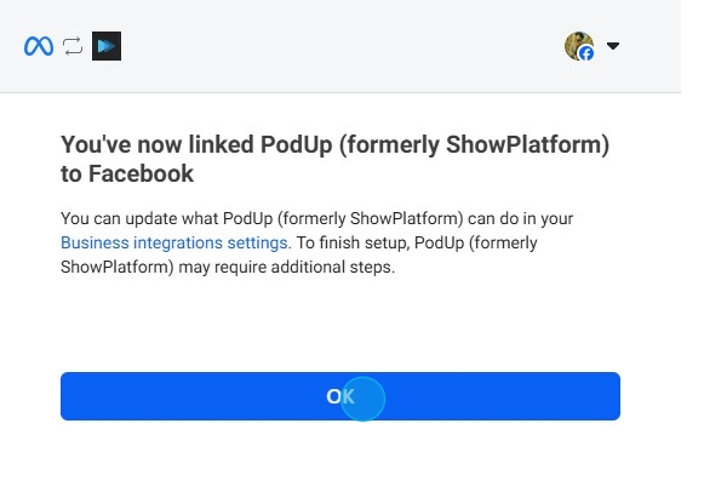This screenshot has height=492, width=727.
Task: Click blank white space below the OK button
Action: (340, 456)
